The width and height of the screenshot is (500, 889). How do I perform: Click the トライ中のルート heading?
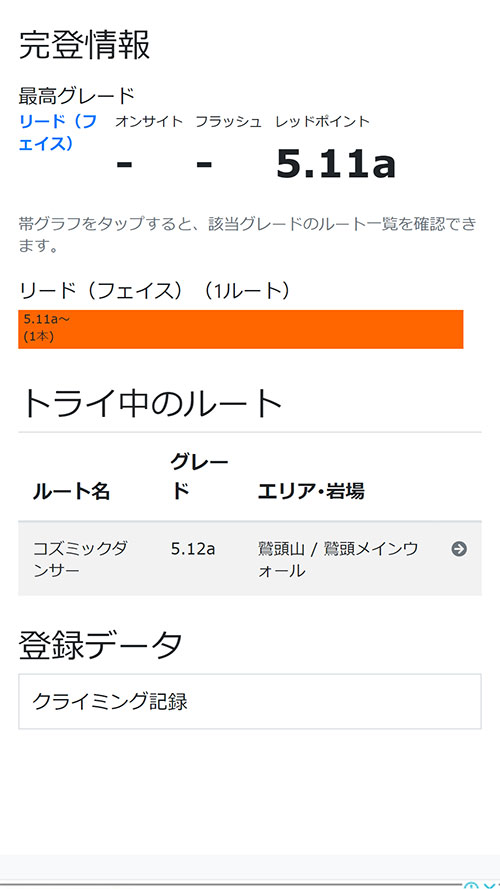[x=150, y=403]
